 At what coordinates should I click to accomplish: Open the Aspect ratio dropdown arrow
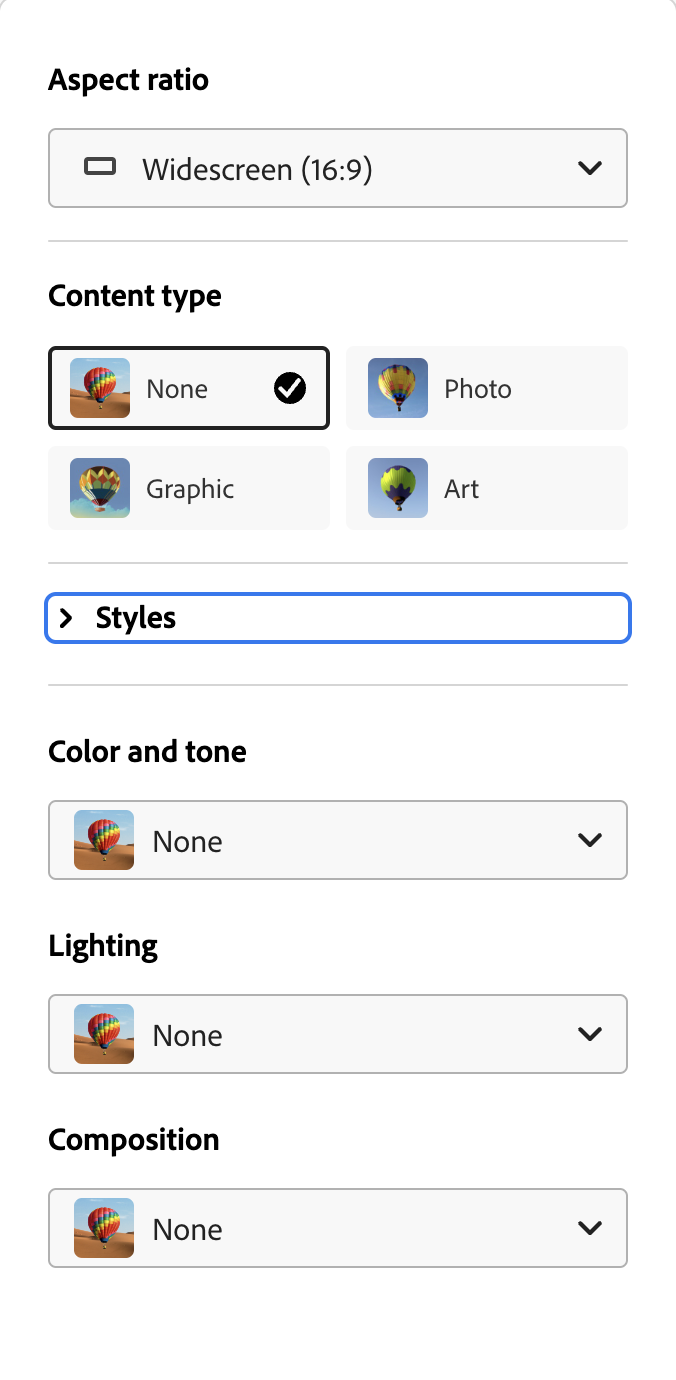coord(590,168)
